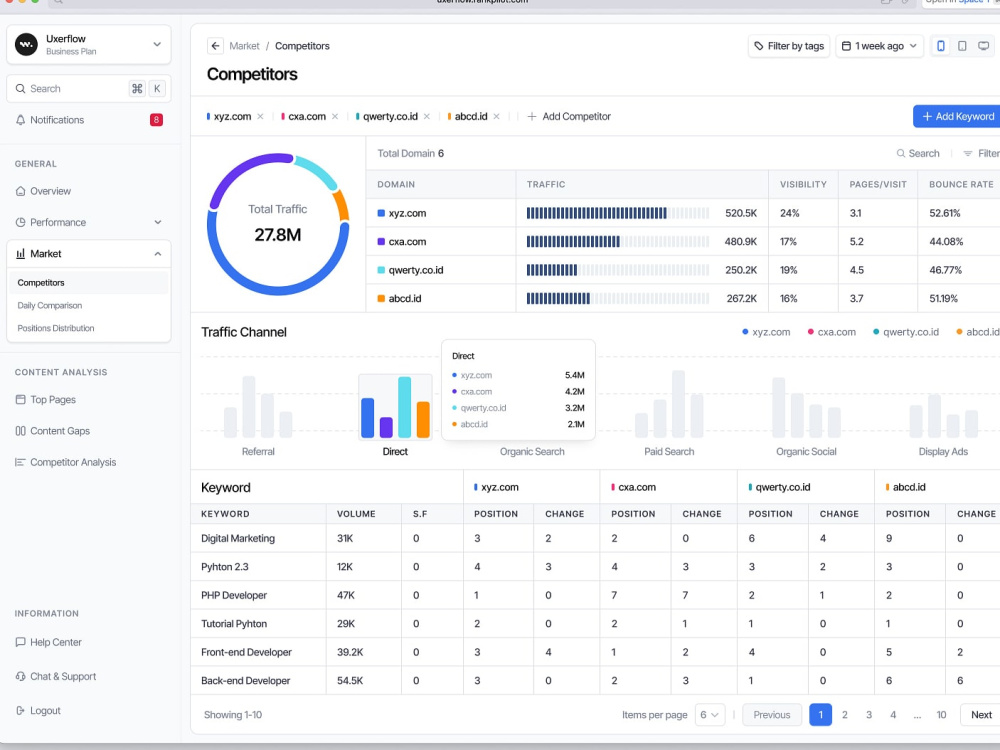Switch to desktop device view icon

(984, 46)
